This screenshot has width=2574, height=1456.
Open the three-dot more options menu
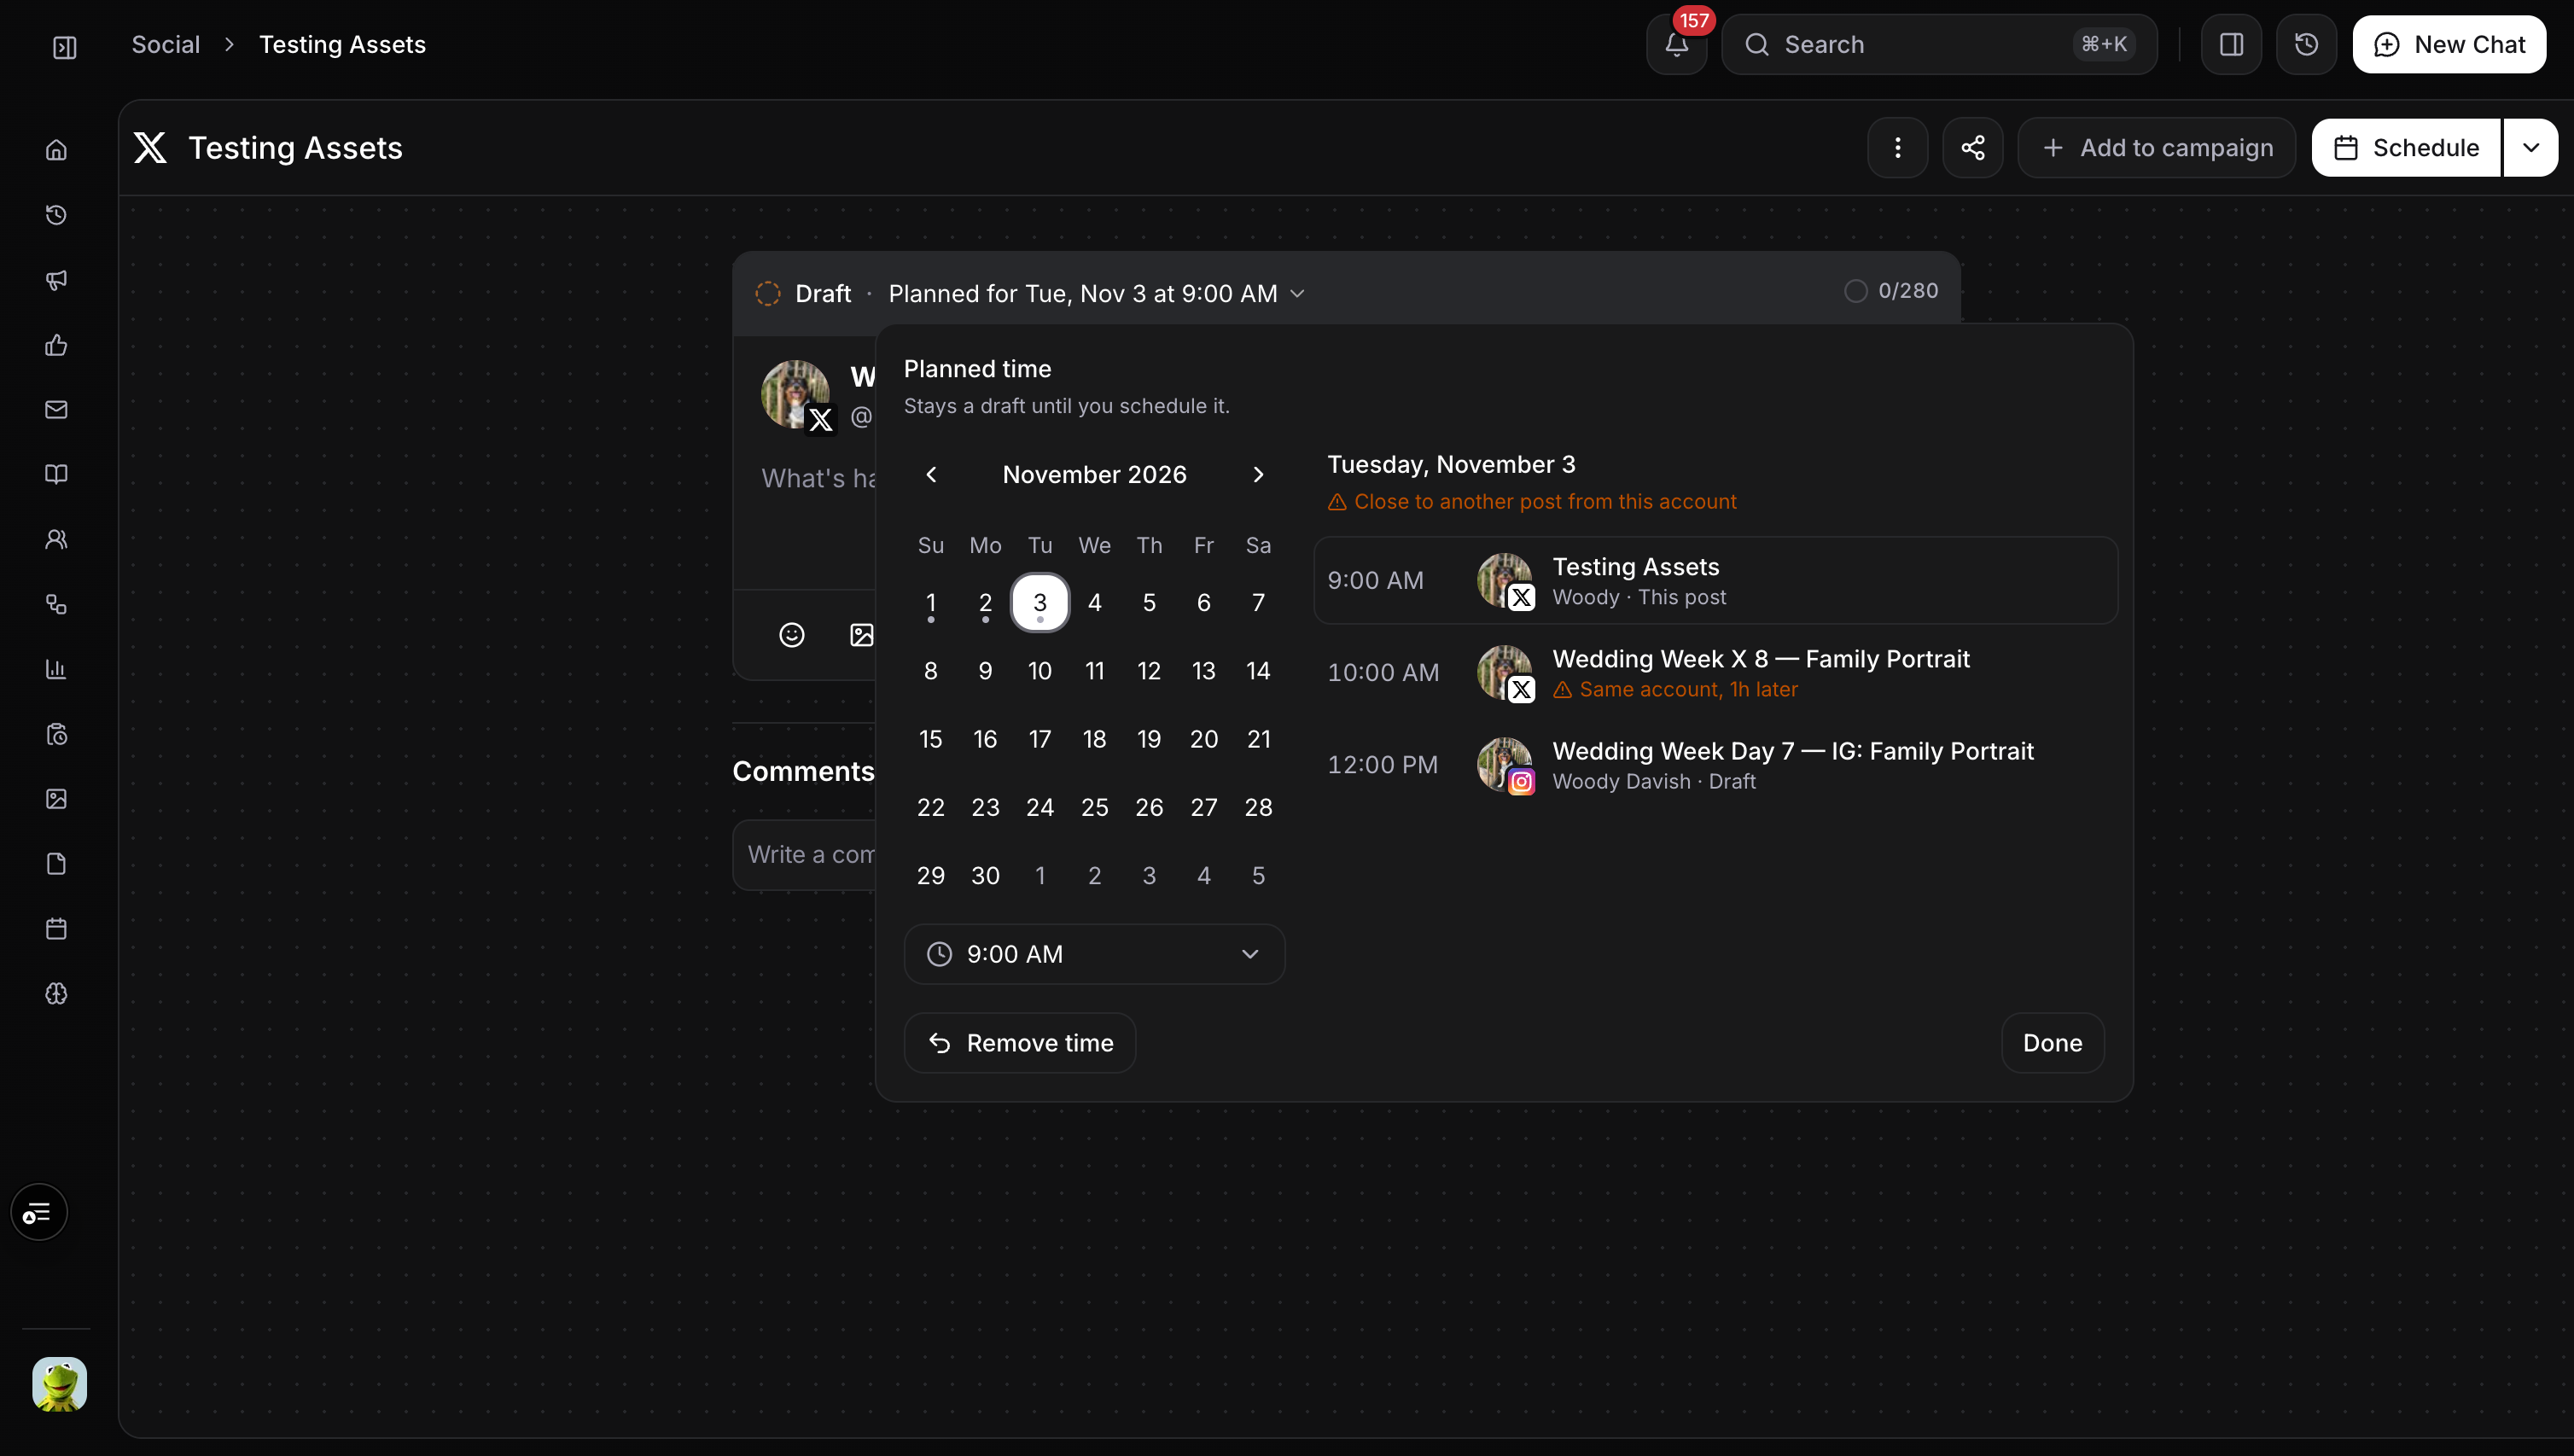[x=1897, y=148]
